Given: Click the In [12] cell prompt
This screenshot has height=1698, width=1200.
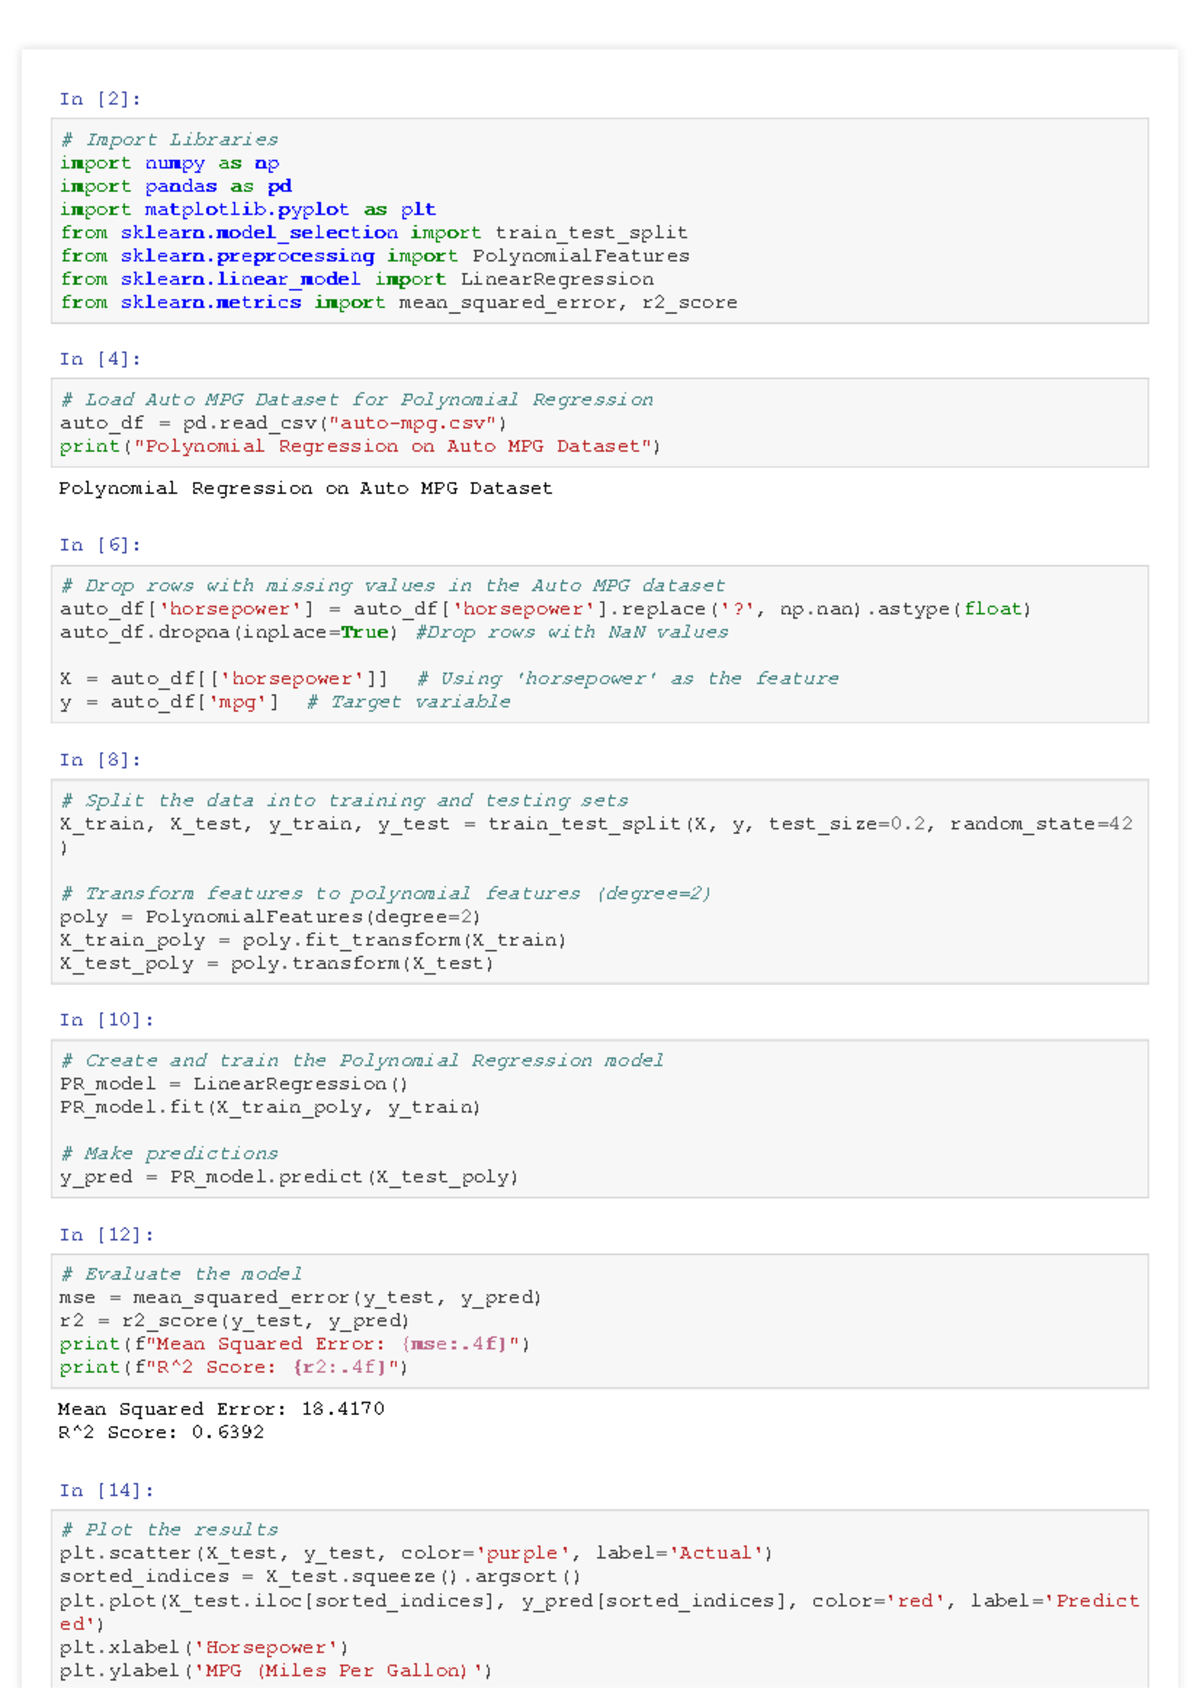Looking at the screenshot, I should click(106, 1235).
